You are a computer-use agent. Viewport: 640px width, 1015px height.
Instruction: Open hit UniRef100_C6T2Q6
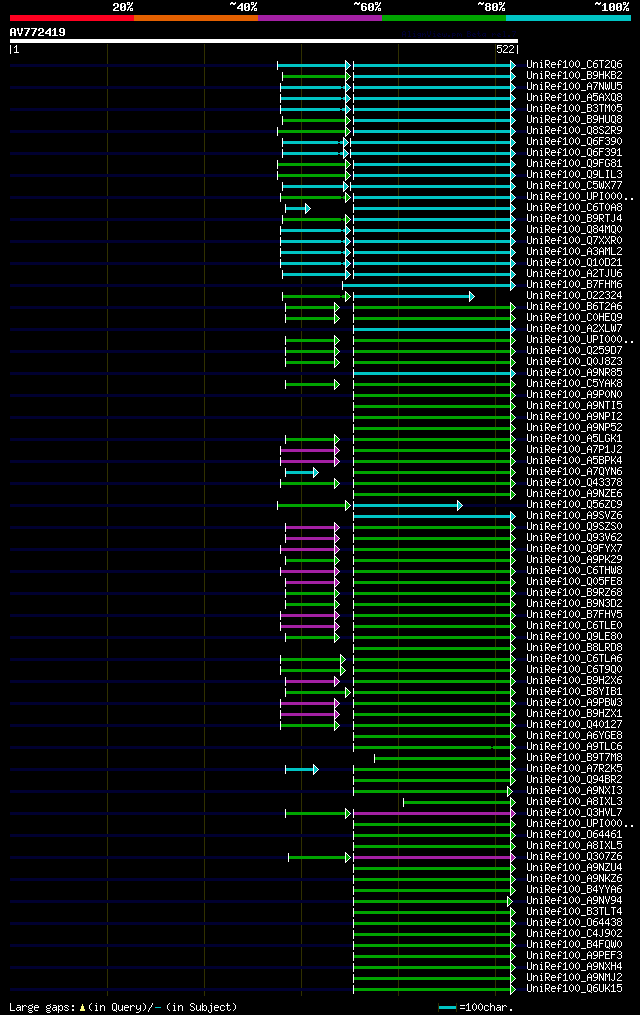(x=574, y=65)
